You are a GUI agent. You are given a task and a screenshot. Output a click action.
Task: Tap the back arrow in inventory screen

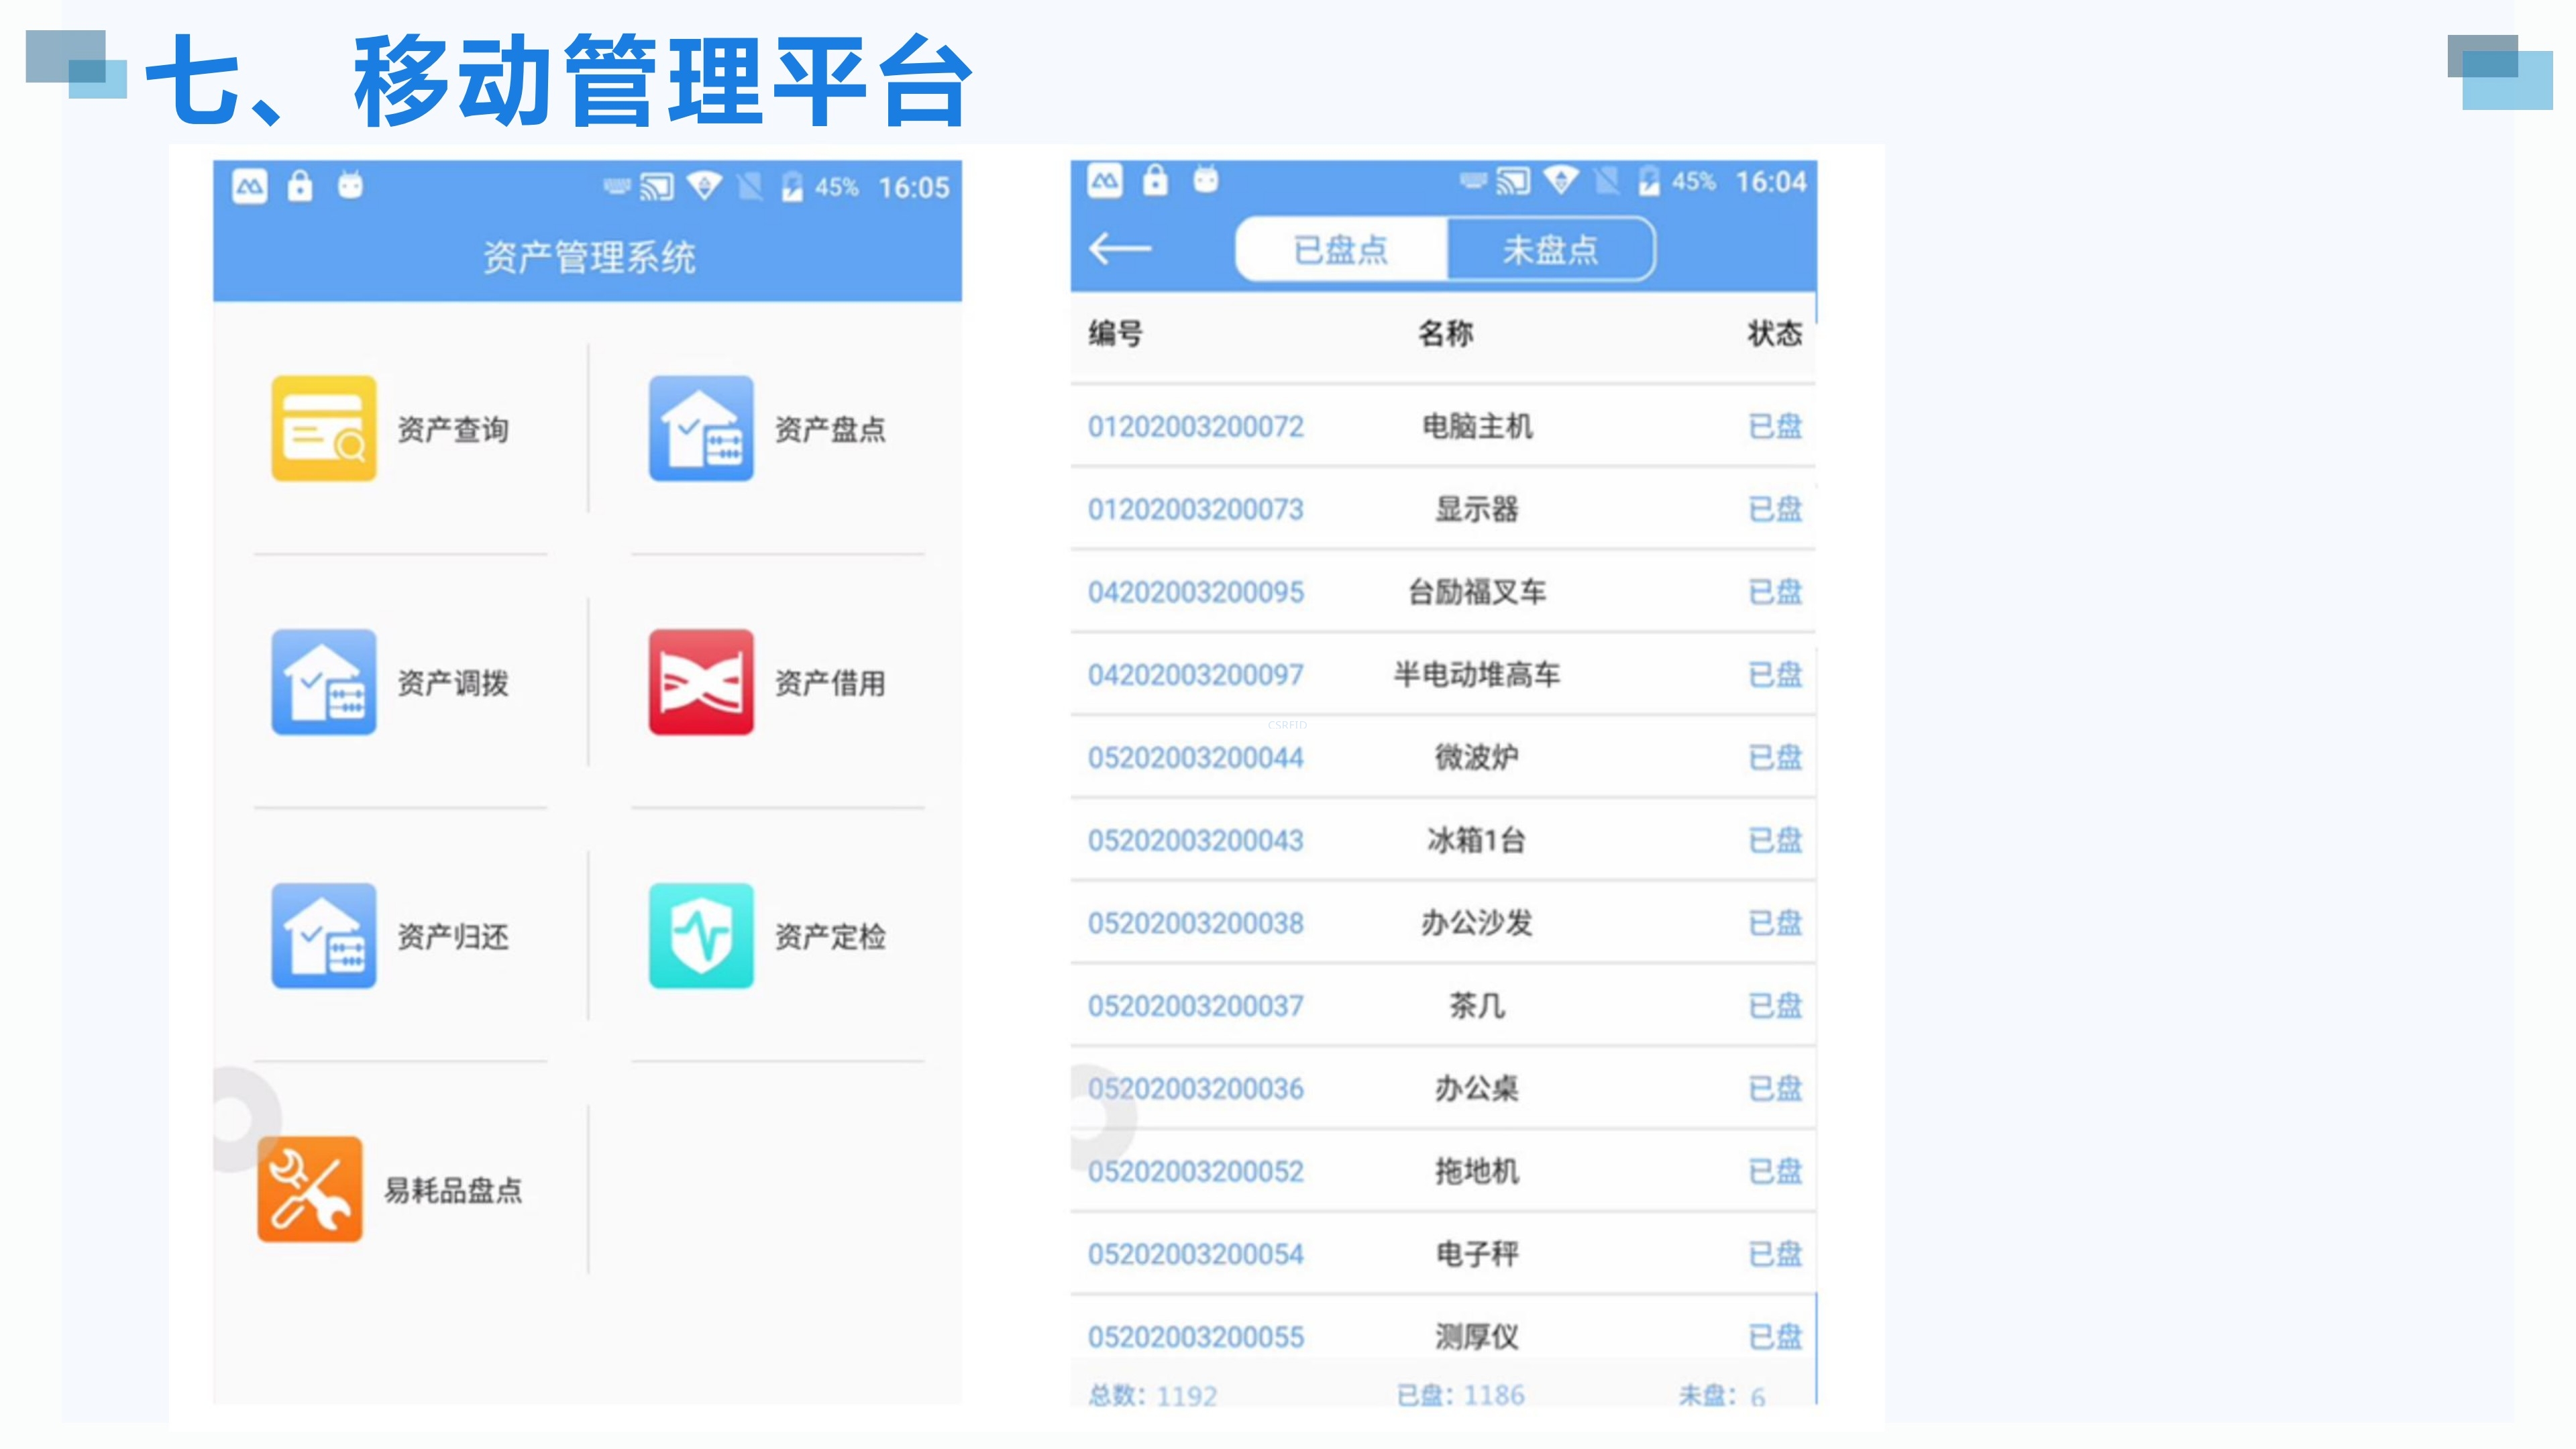(x=1119, y=248)
